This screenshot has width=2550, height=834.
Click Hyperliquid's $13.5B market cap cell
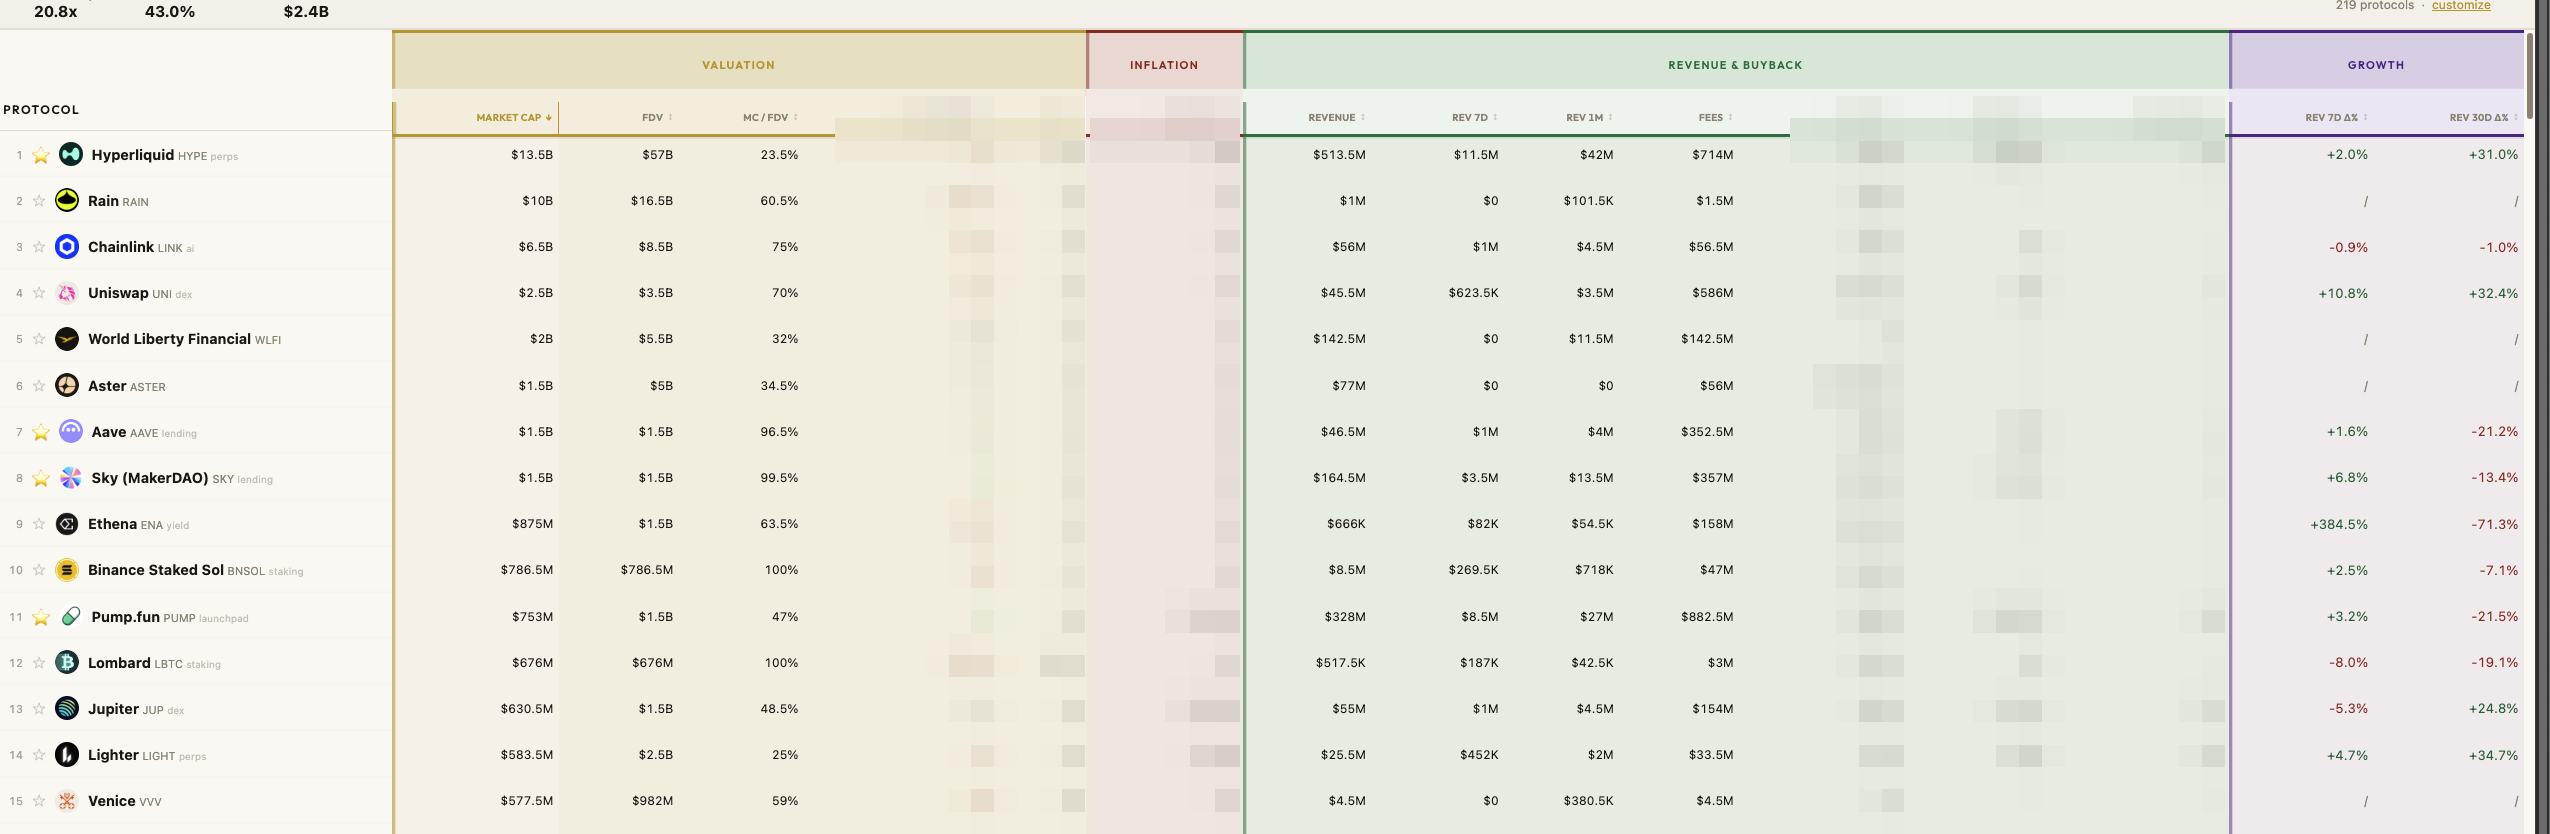click(532, 155)
